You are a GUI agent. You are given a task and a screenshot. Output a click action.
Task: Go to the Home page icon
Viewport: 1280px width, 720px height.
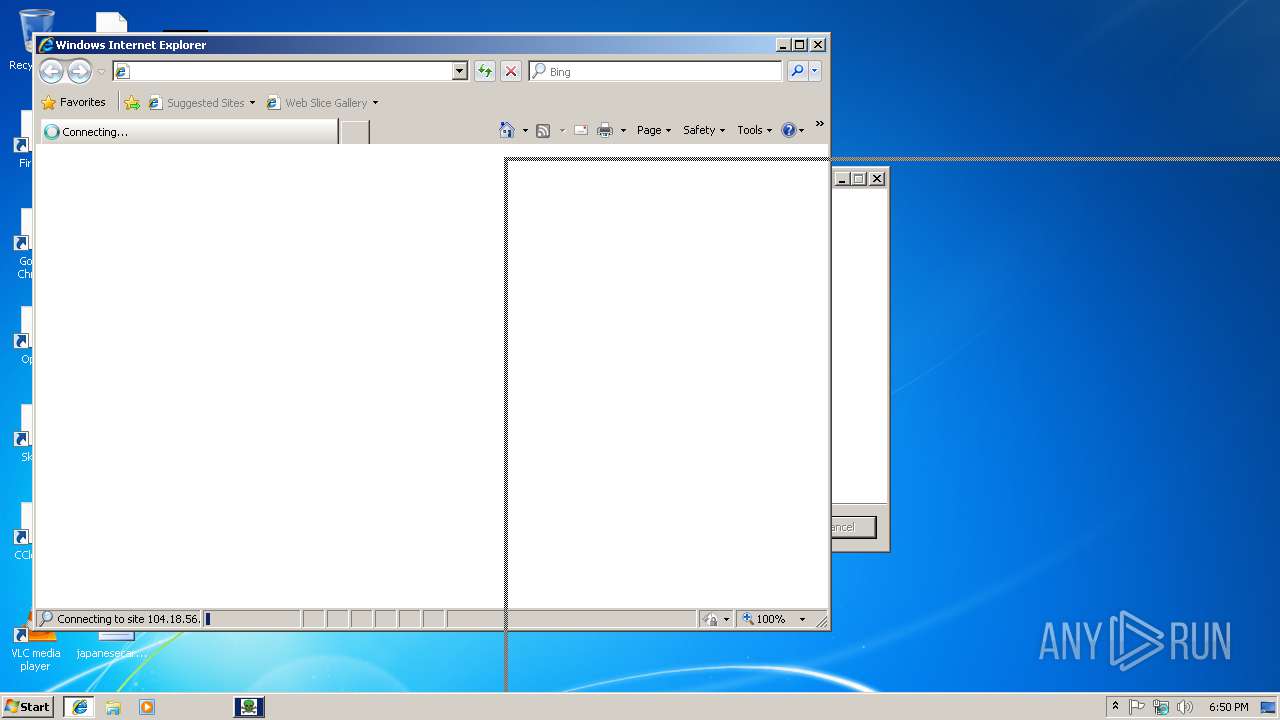tap(507, 130)
